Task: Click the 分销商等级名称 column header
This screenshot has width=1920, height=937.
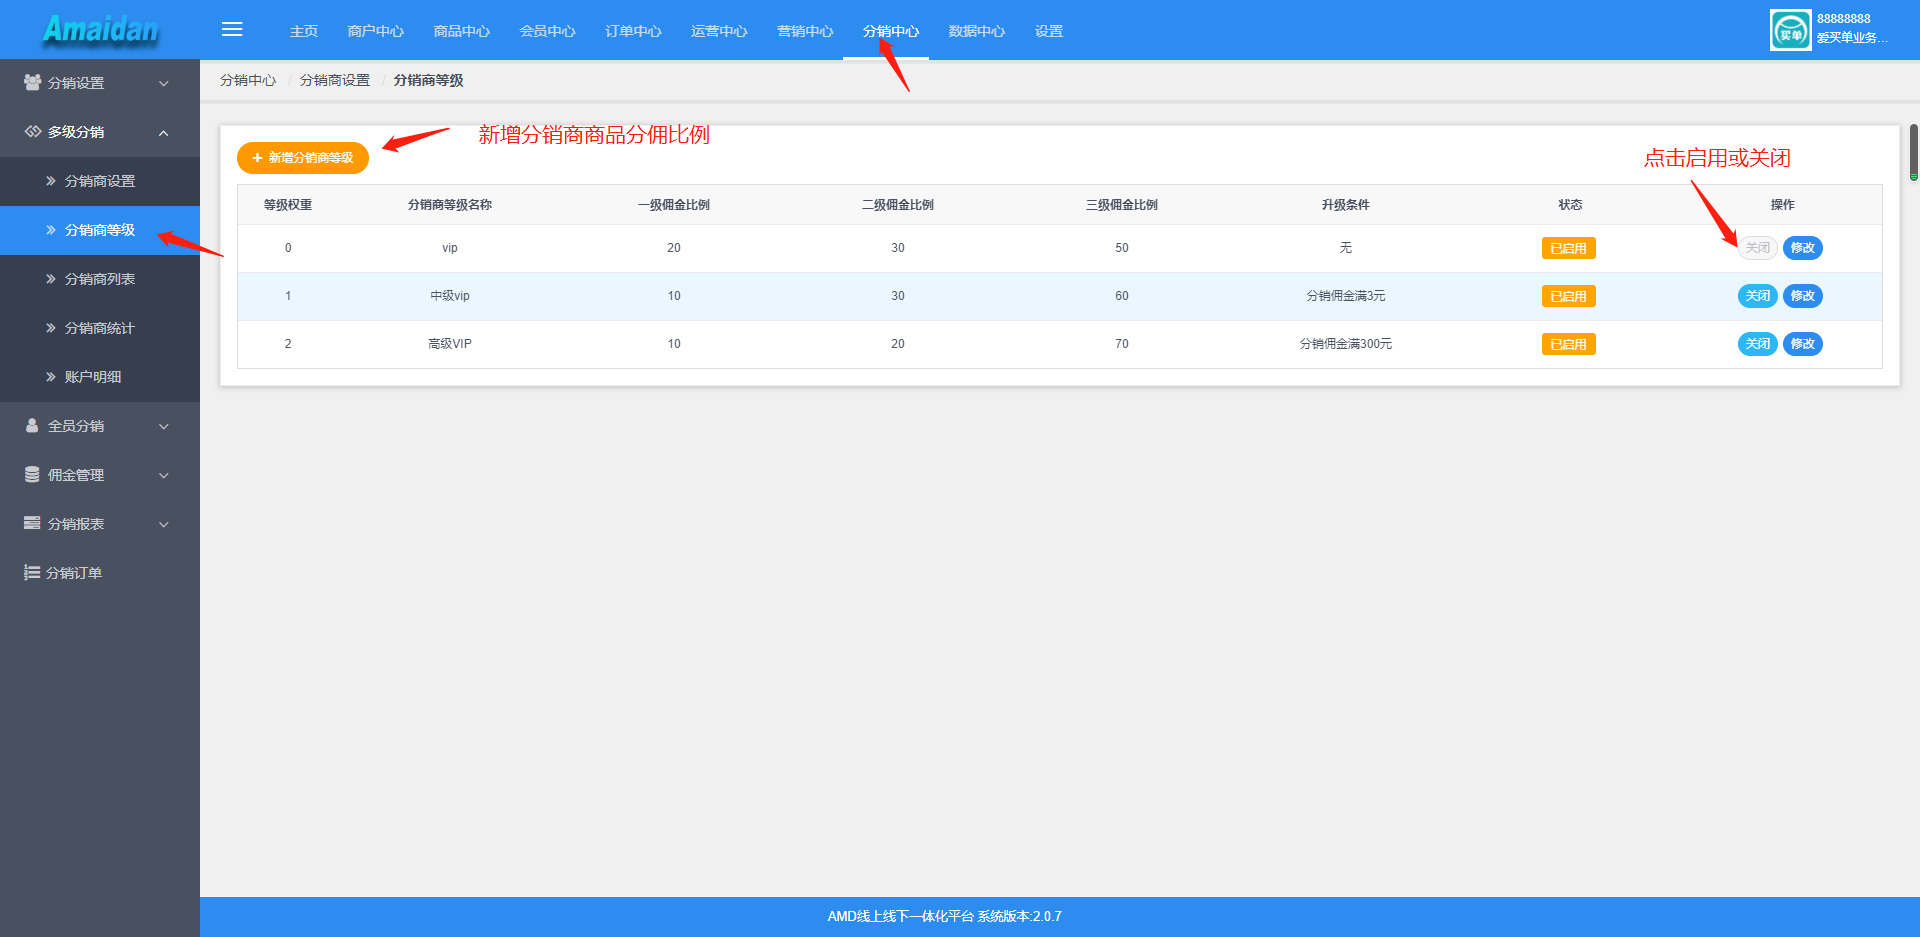Action: [450, 205]
